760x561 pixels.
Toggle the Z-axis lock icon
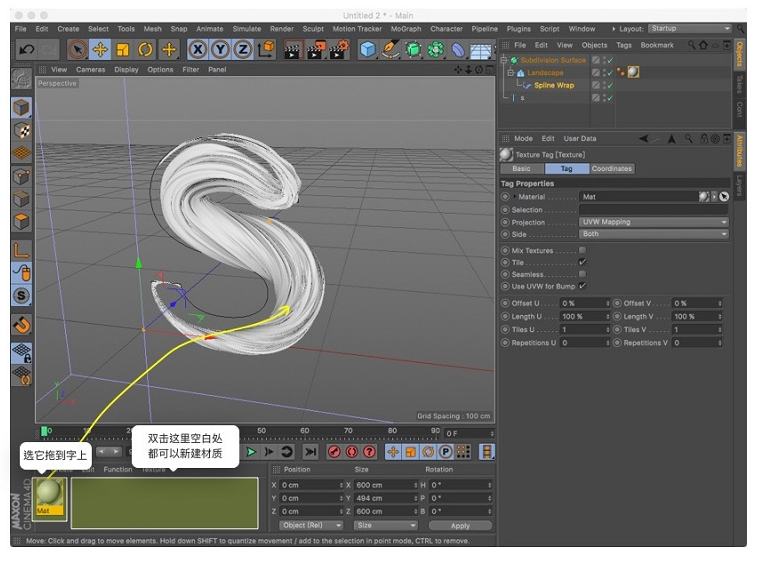(242, 49)
